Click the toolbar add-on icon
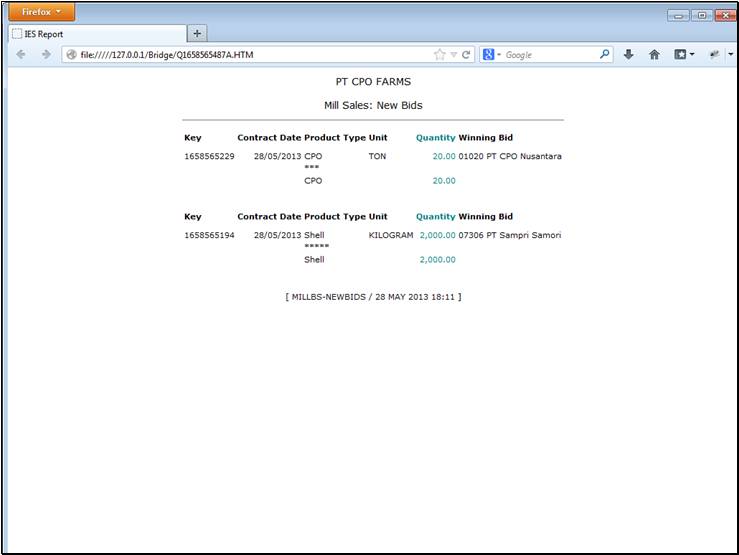 714,55
